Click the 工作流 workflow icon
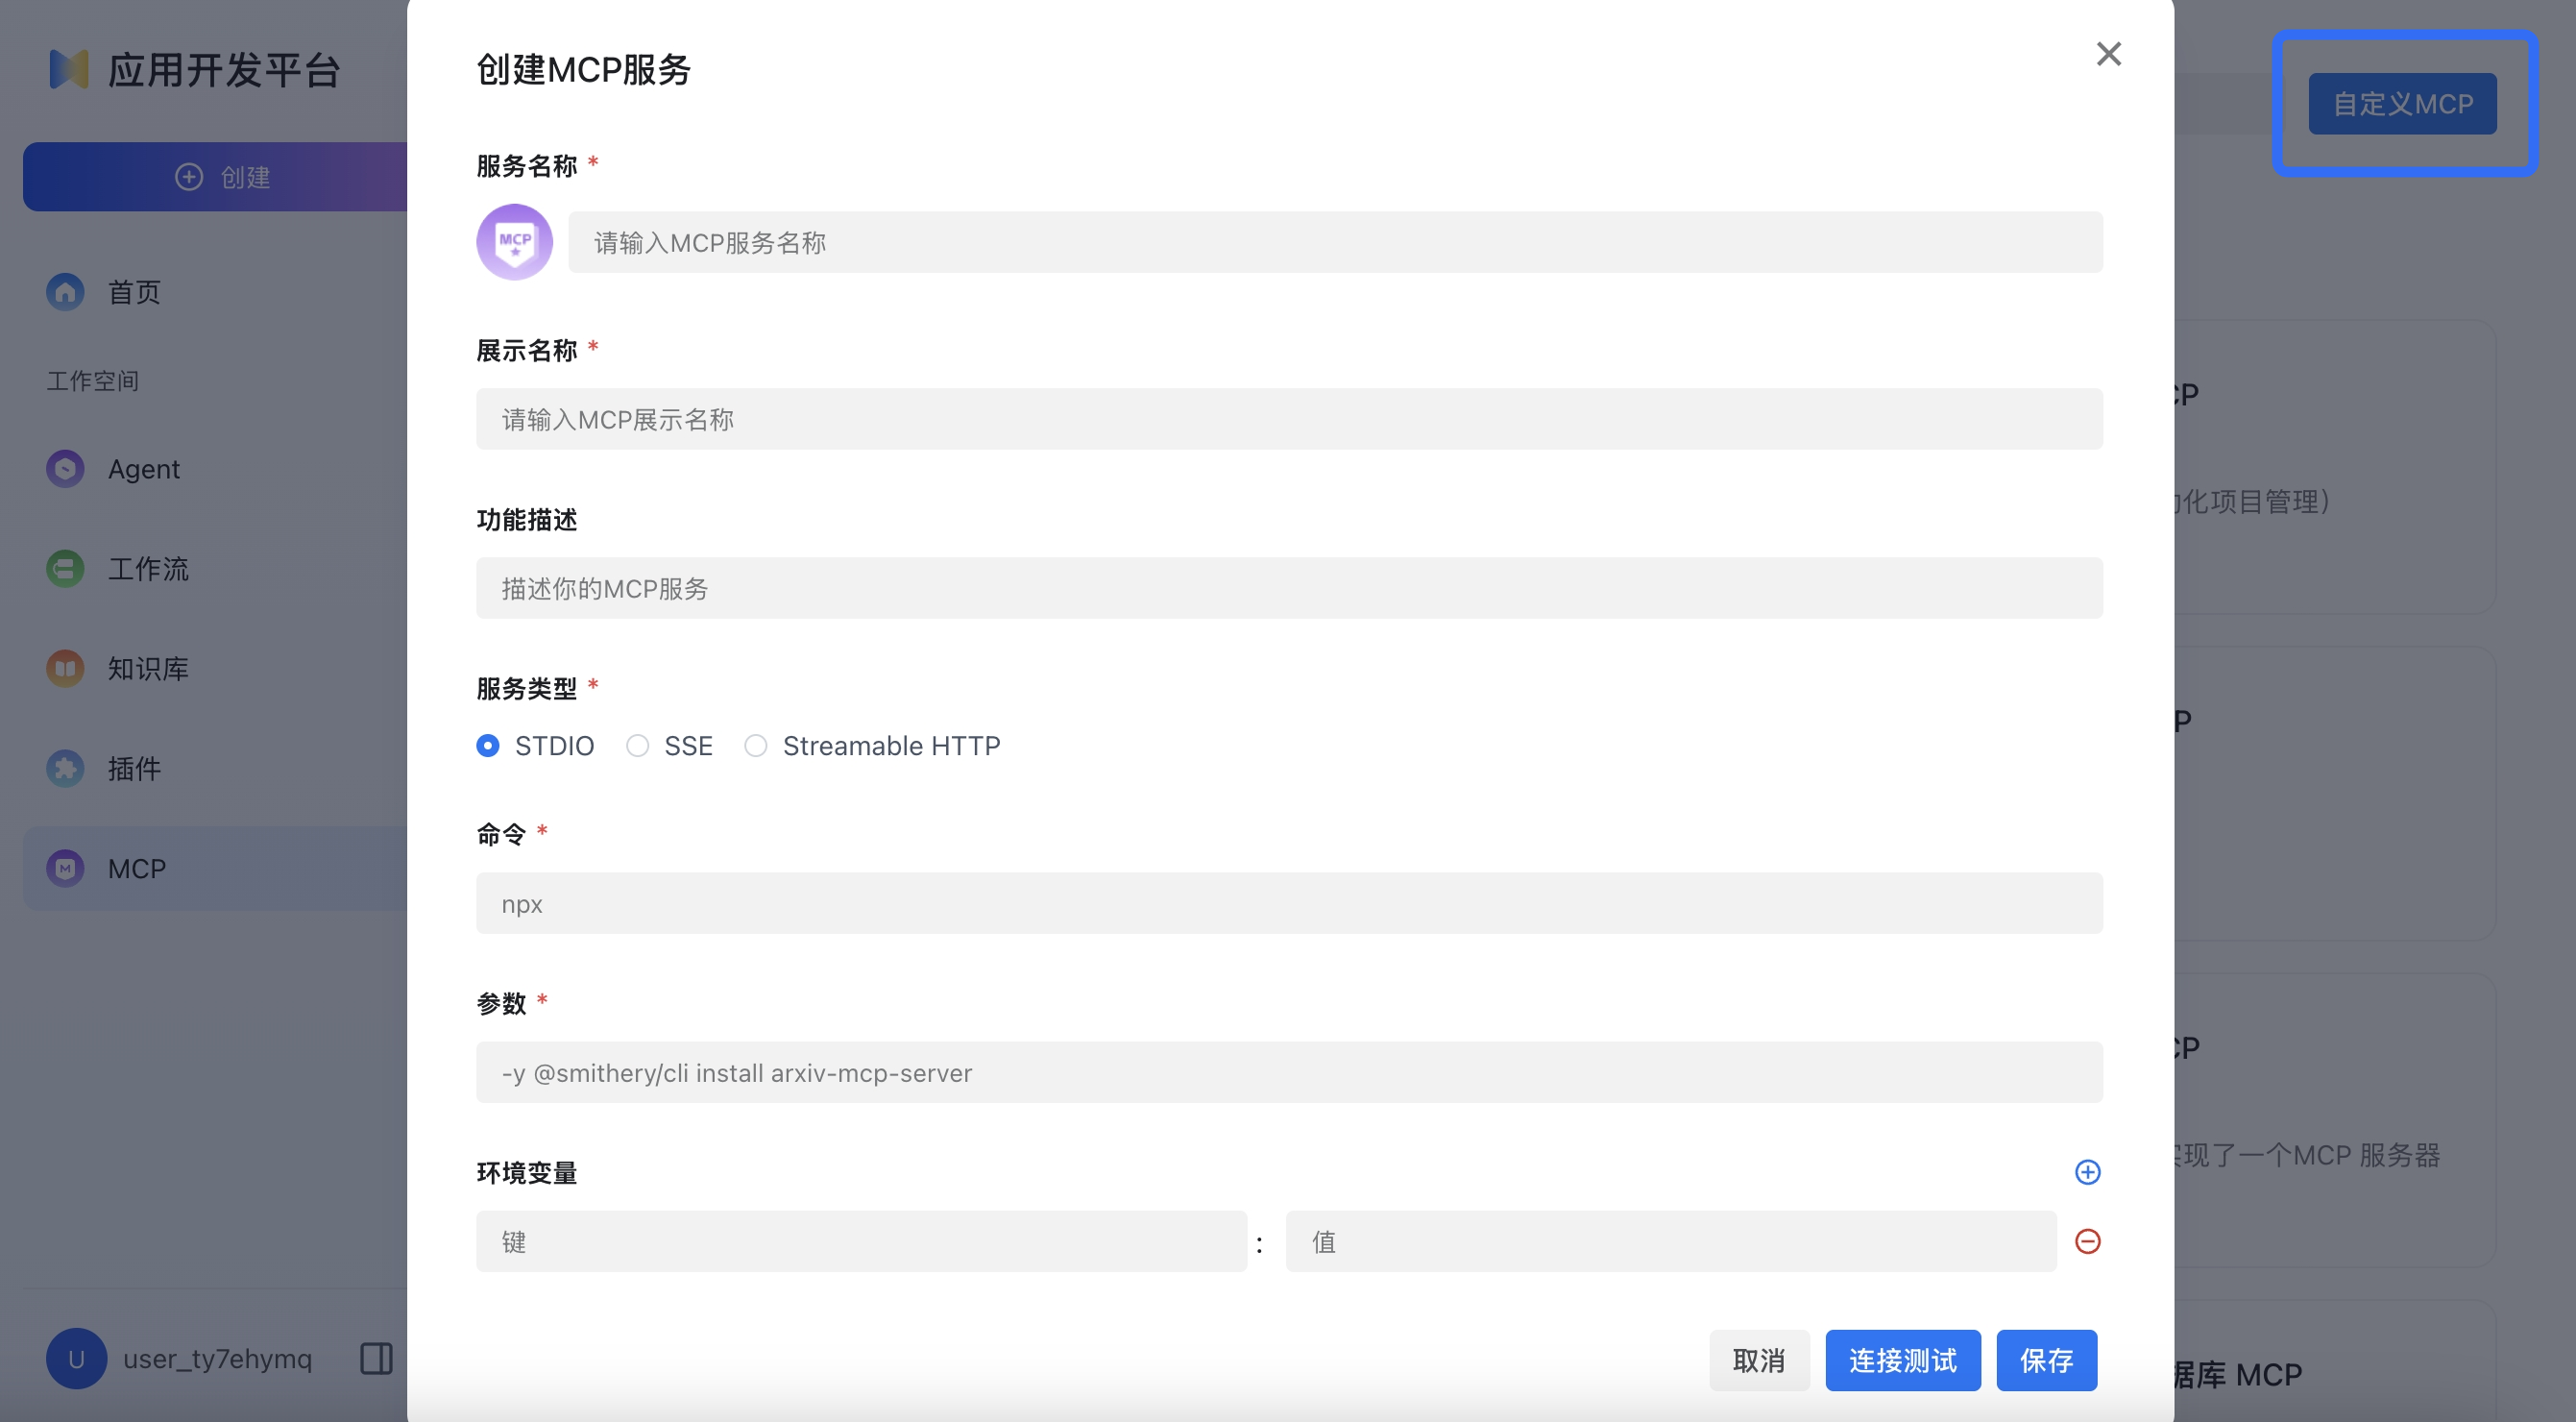The width and height of the screenshot is (2576, 1422). [64, 568]
